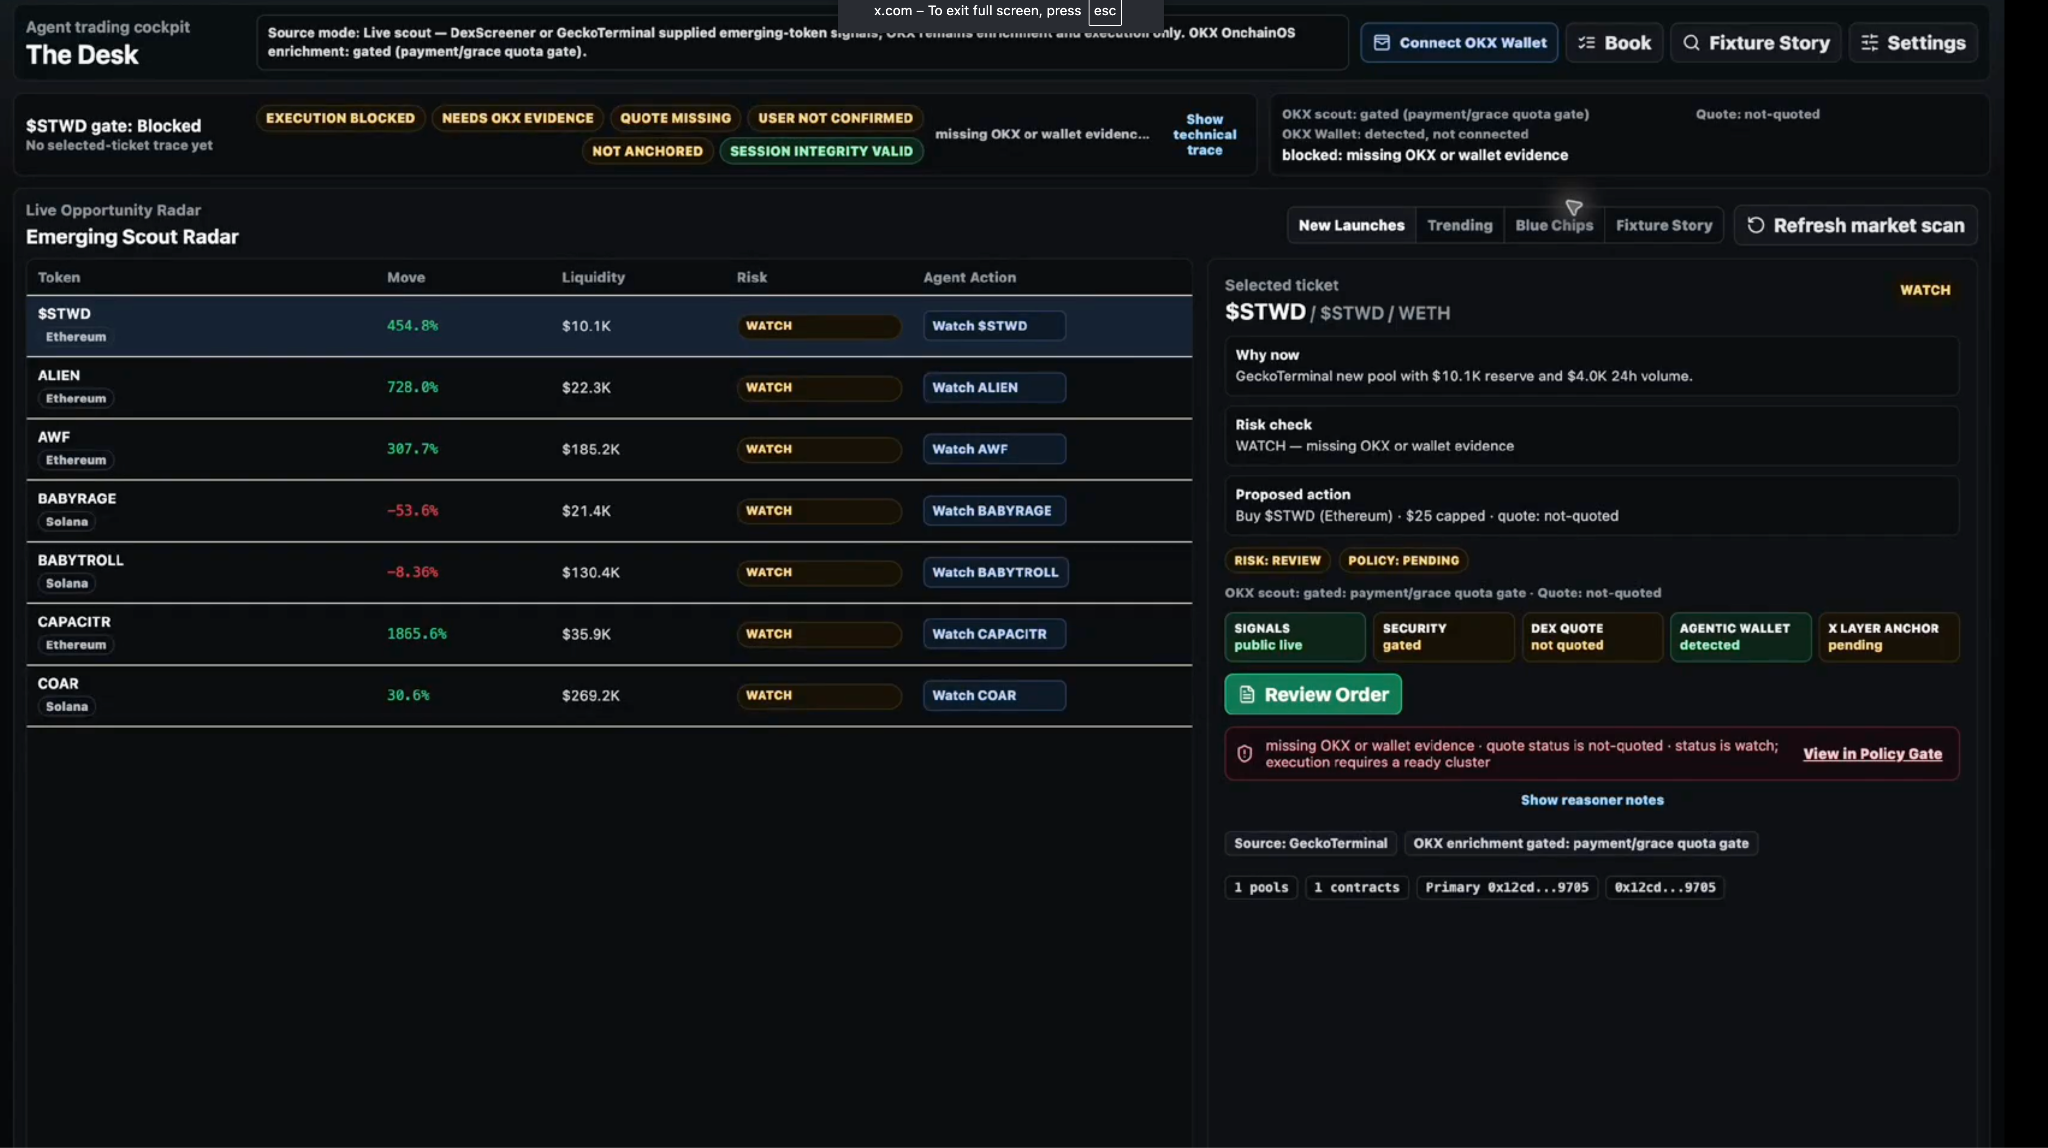Viewport: 2048px width, 1148px height.
Task: Click the Risk column header
Action: [x=752, y=277]
